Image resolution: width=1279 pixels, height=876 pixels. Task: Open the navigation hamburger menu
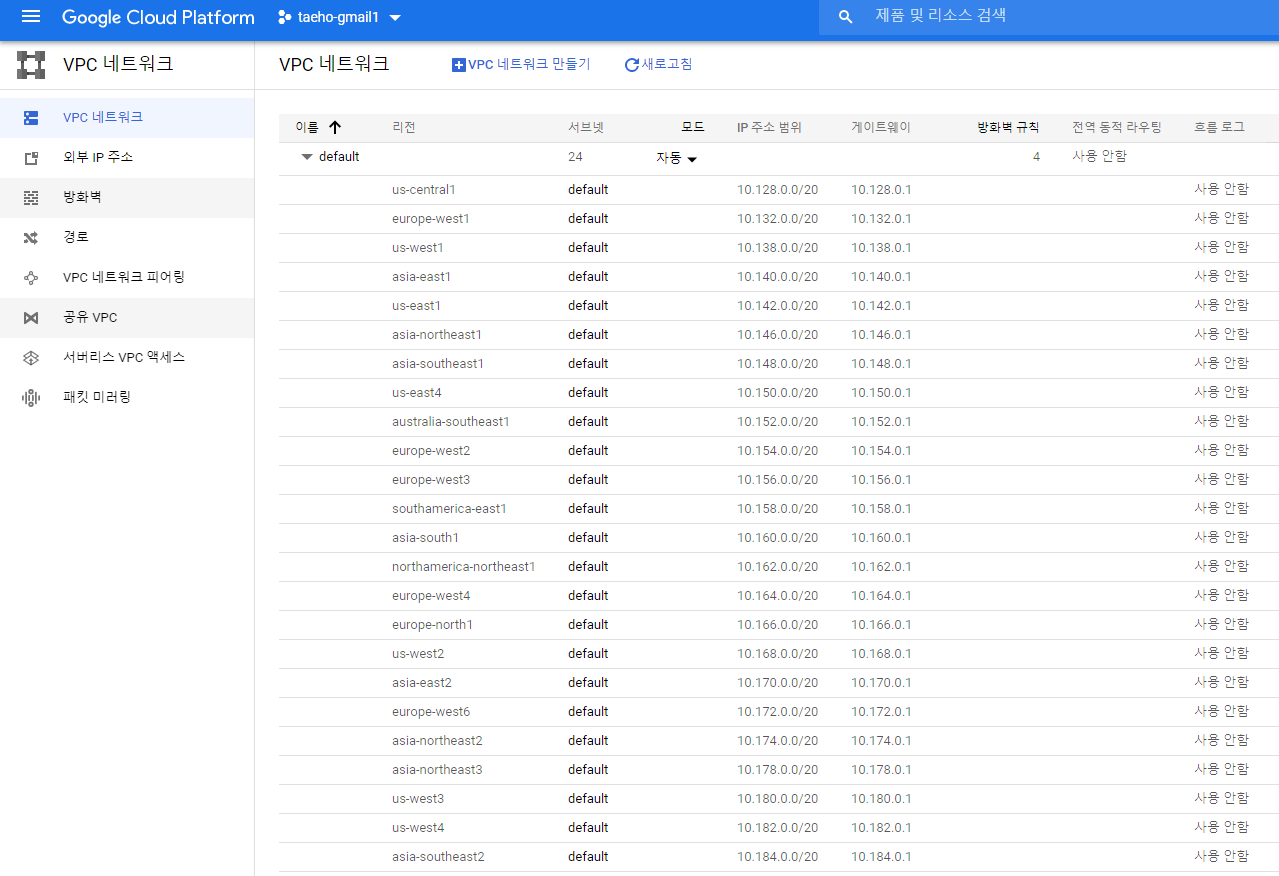tap(30, 17)
